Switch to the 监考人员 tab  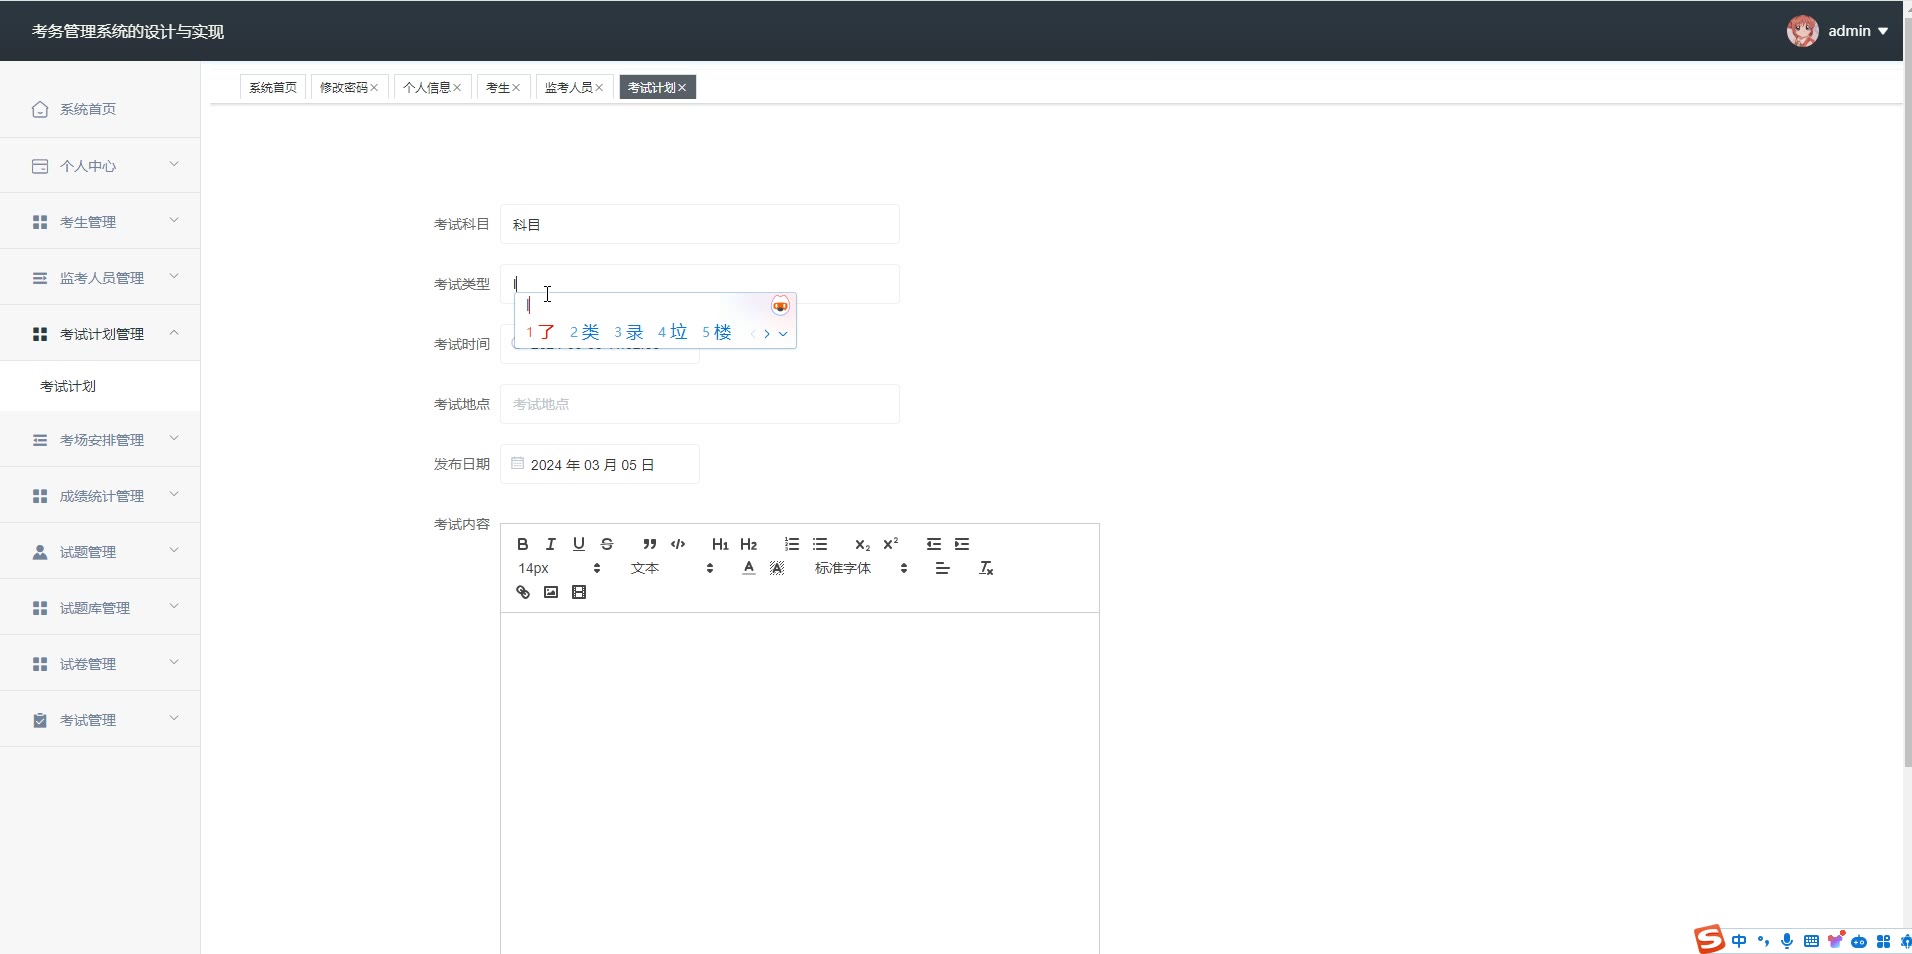point(568,88)
